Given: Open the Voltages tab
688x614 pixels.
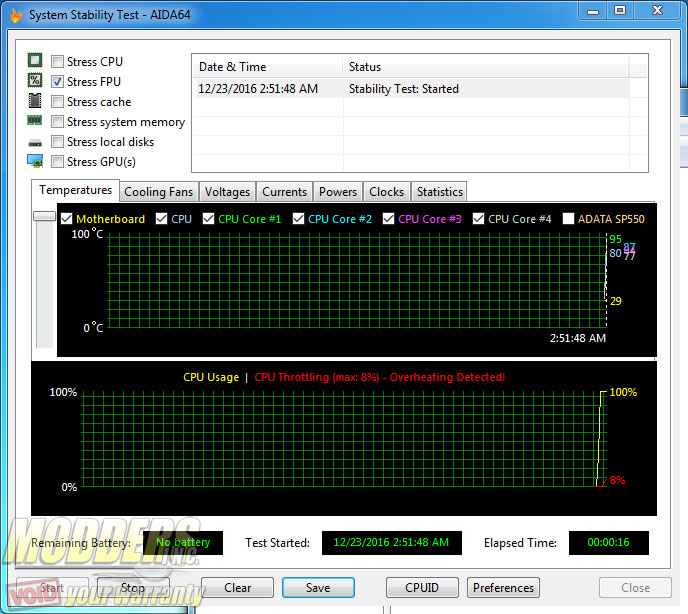Looking at the screenshot, I should pos(227,192).
